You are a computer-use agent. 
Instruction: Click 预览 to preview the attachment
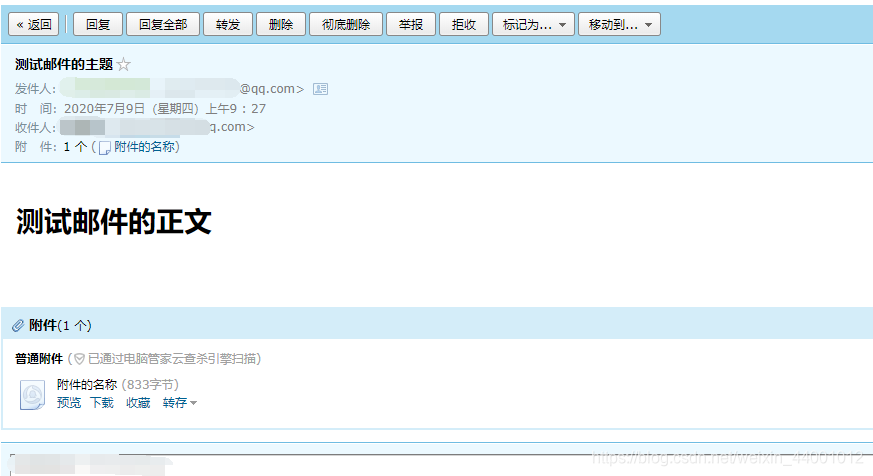click(69, 403)
